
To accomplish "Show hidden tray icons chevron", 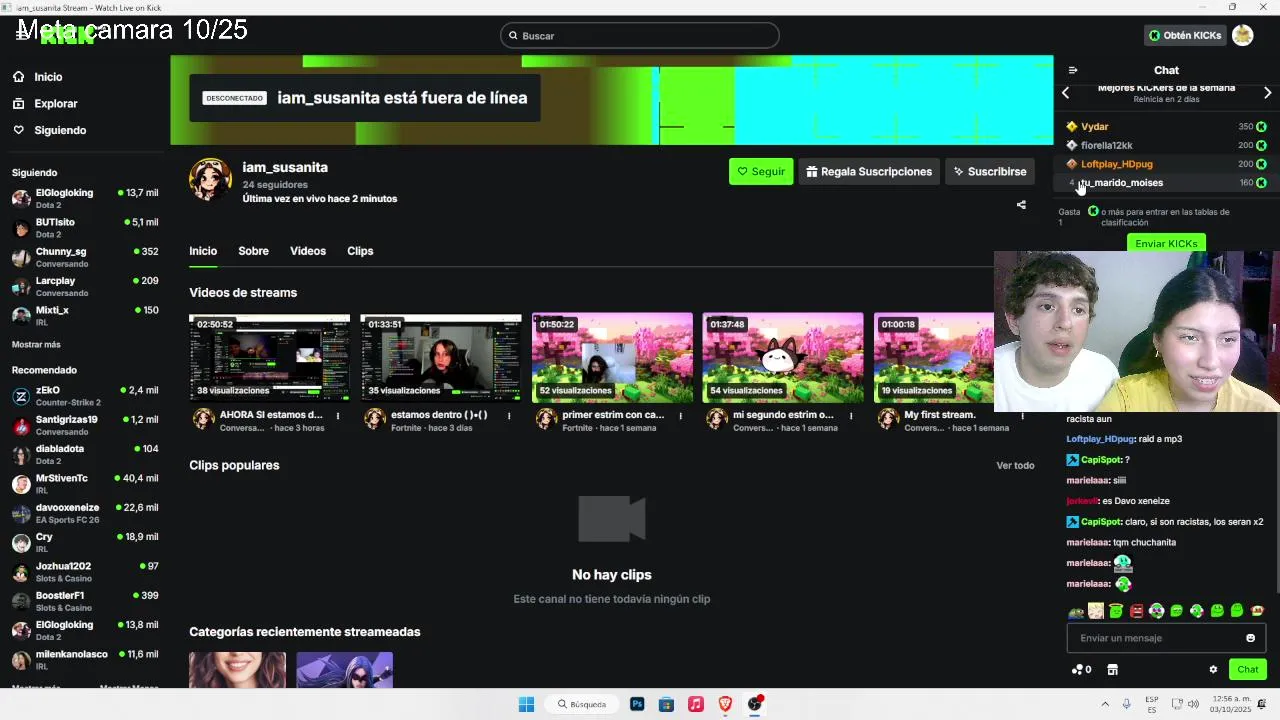I will [1105, 704].
